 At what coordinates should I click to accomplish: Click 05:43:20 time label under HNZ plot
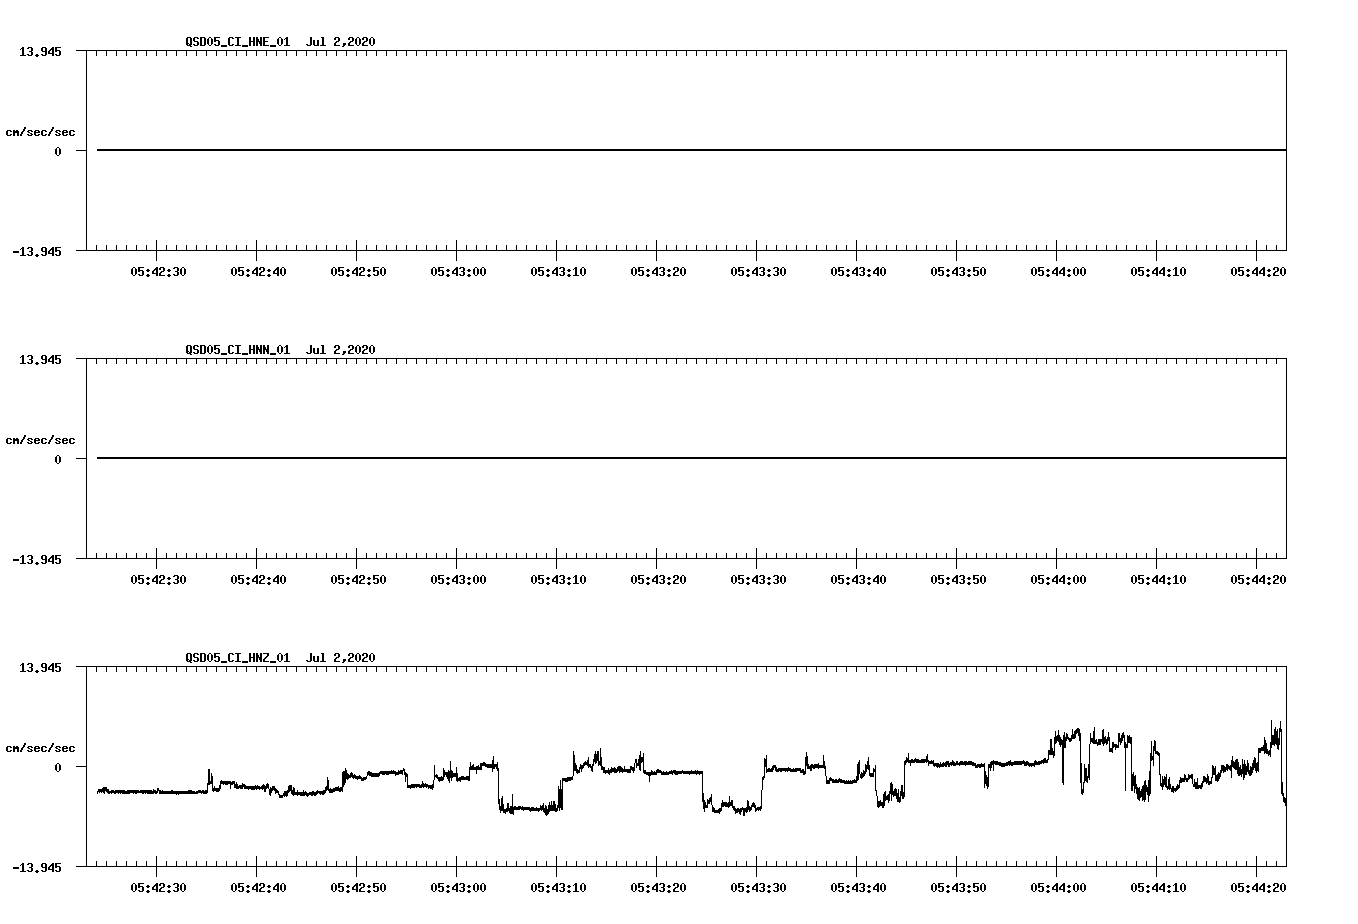(658, 887)
